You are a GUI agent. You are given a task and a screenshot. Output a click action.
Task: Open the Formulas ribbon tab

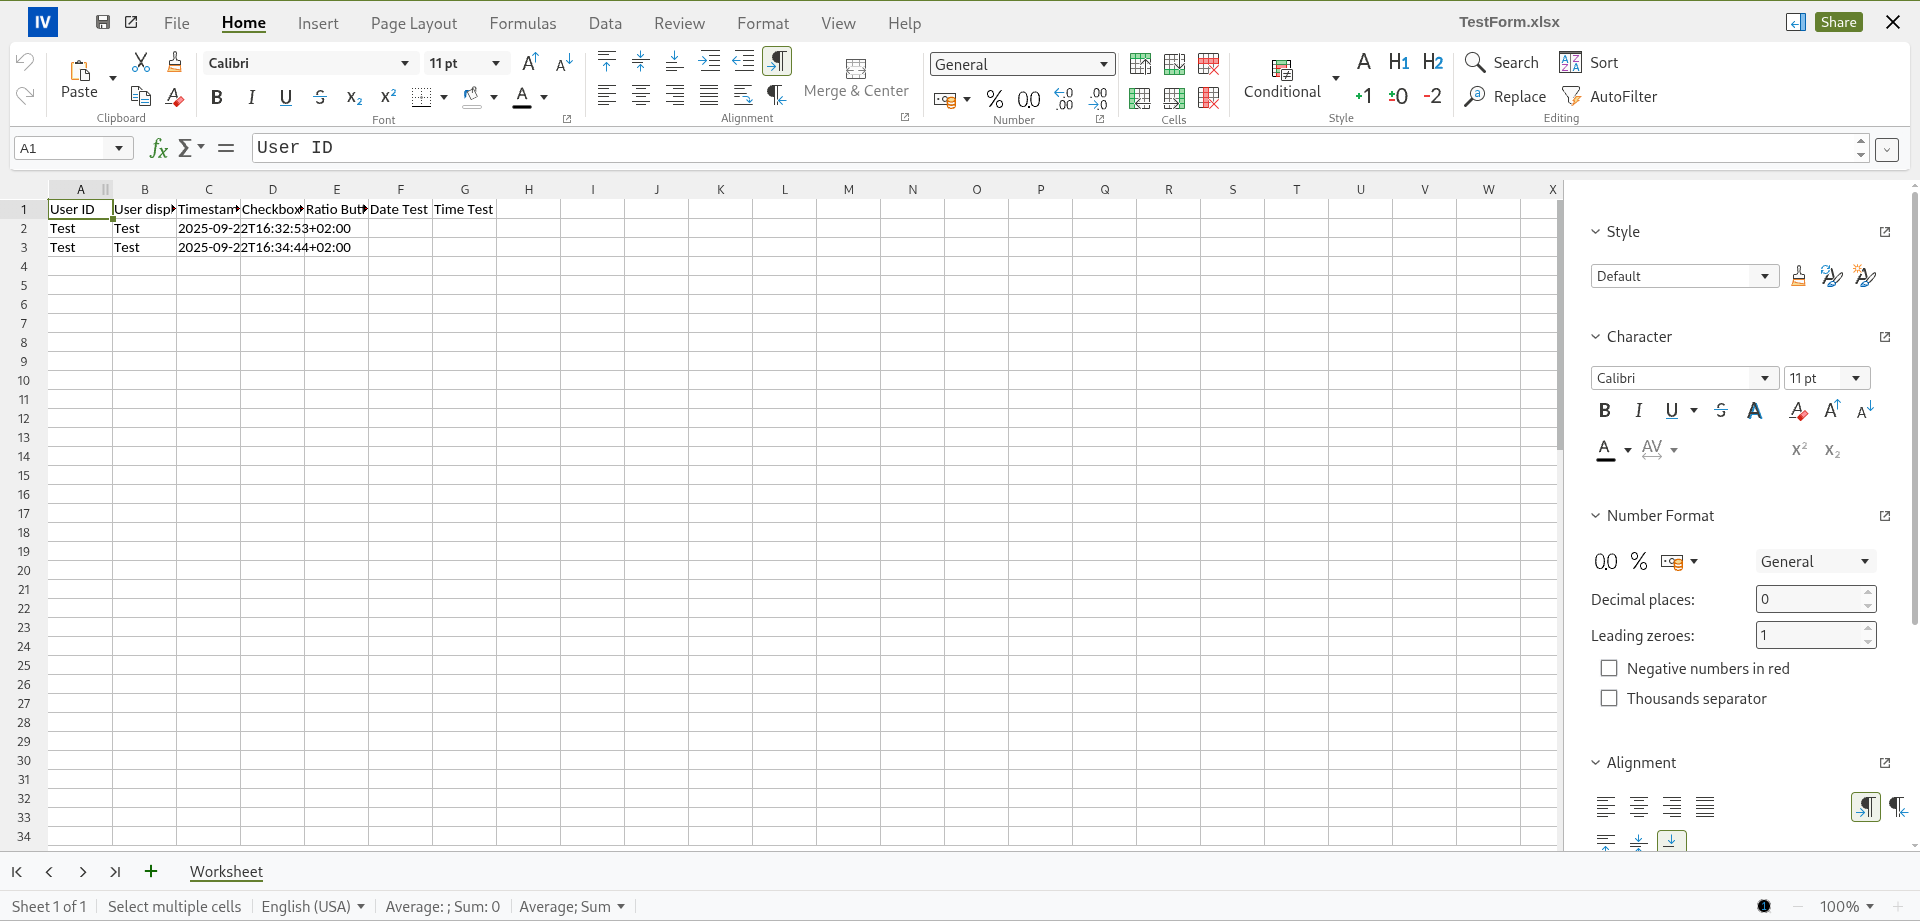click(522, 23)
